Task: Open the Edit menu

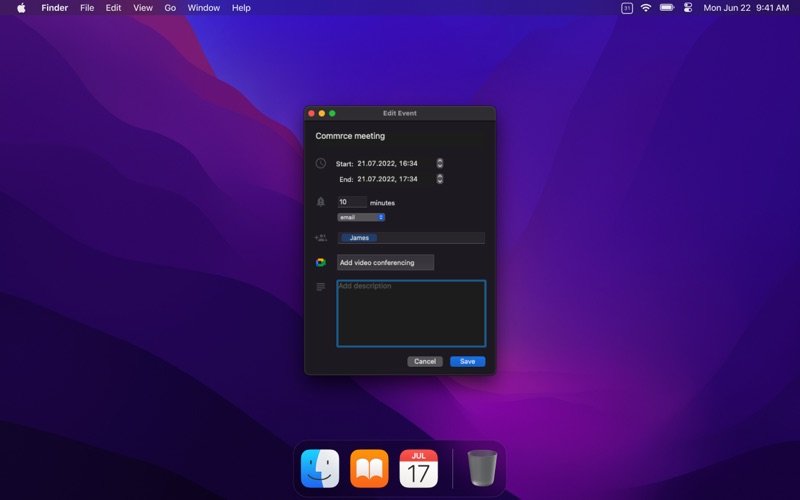Action: [113, 8]
